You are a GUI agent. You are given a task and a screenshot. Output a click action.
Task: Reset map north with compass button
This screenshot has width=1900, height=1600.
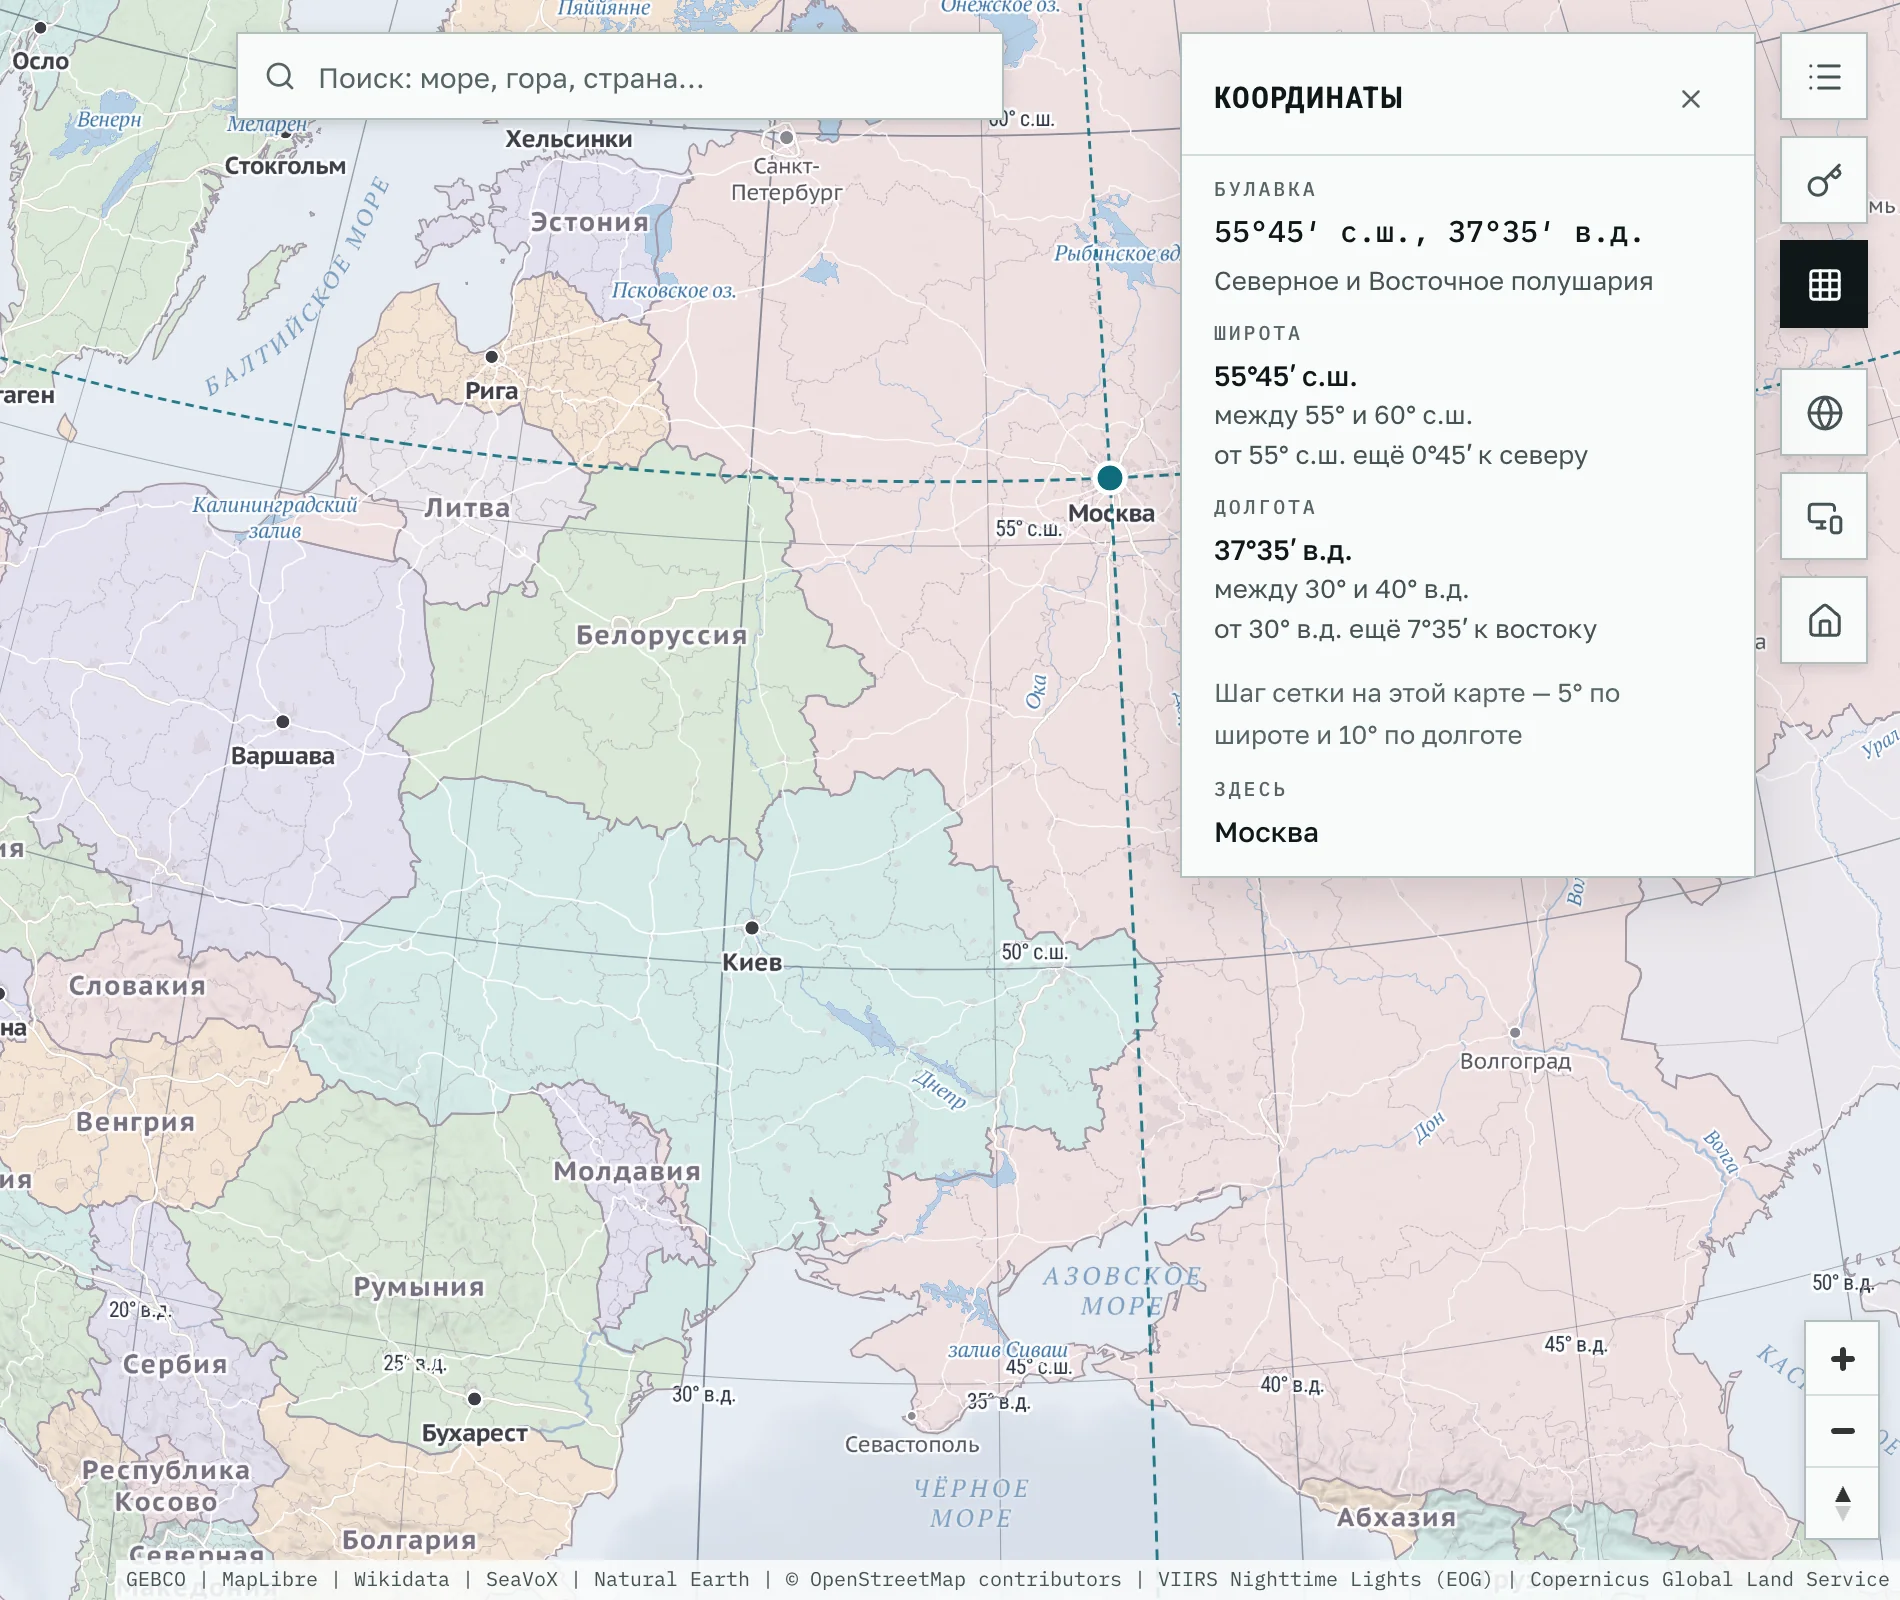pos(1842,1503)
